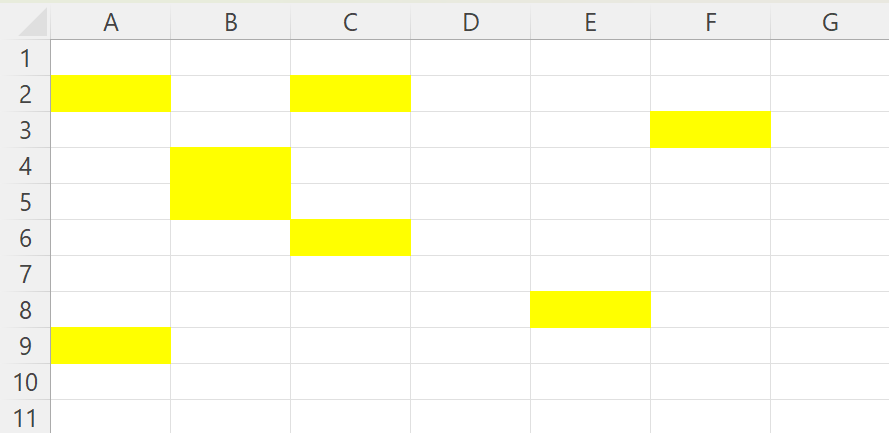Screen dimensions: 889x433
Task: Select row 11 header
Action: pos(26,417)
